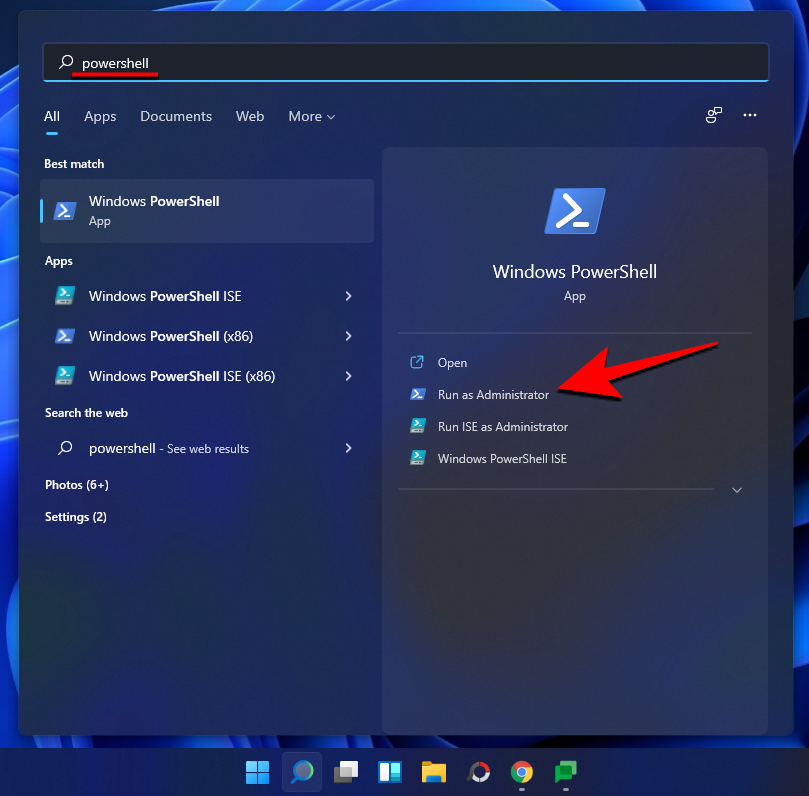Expand the Windows PowerShell ISE result arrow

[348, 296]
